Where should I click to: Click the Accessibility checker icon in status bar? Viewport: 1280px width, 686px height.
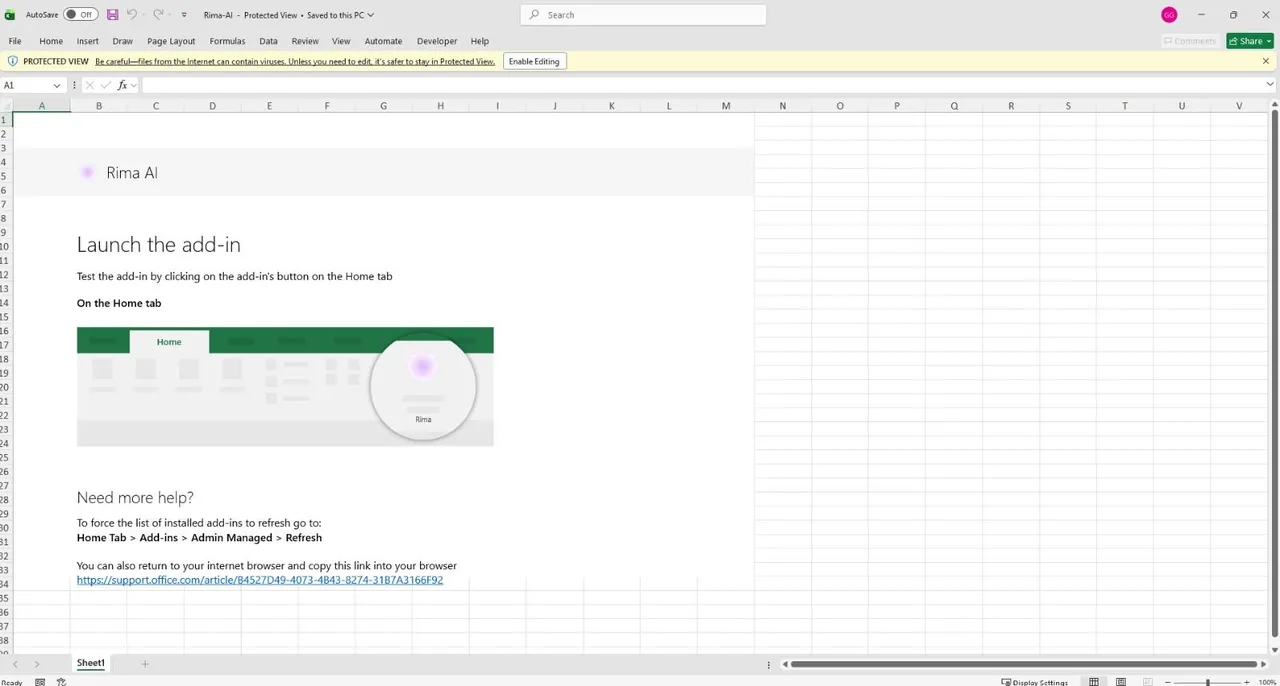coord(61,682)
